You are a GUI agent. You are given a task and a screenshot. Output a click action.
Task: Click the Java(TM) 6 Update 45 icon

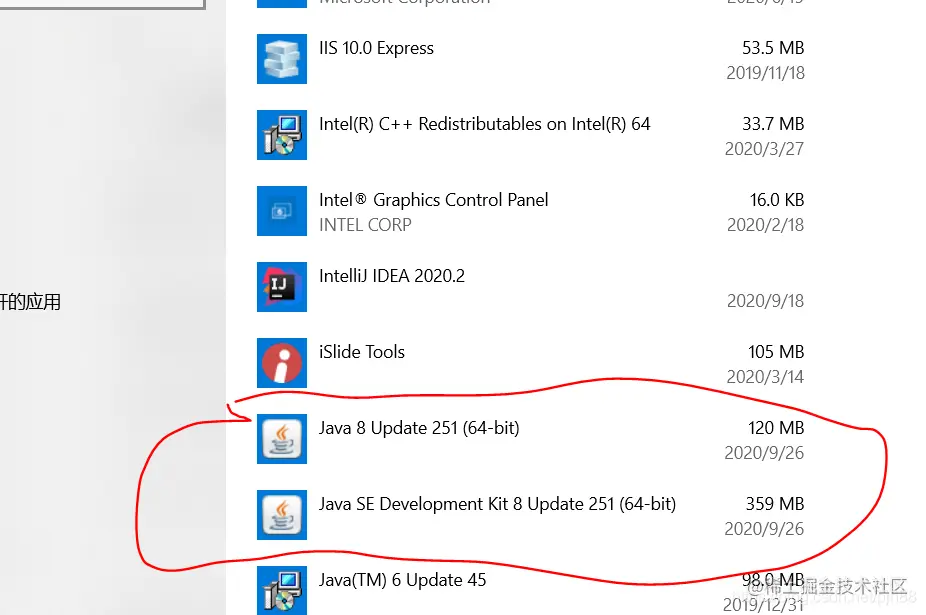282,590
